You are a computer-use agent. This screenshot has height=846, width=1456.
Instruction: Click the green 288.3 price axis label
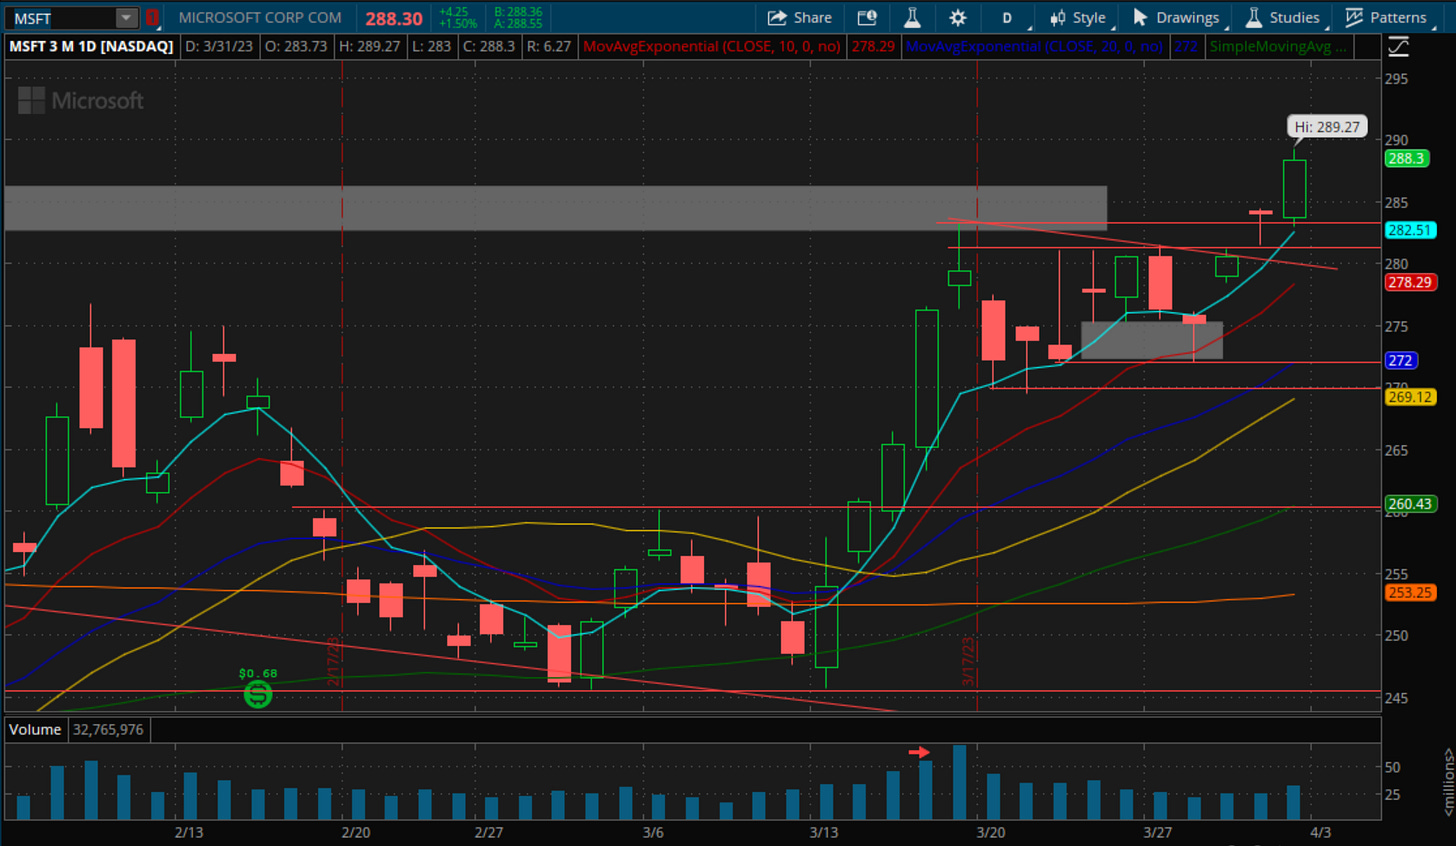tap(1405, 159)
